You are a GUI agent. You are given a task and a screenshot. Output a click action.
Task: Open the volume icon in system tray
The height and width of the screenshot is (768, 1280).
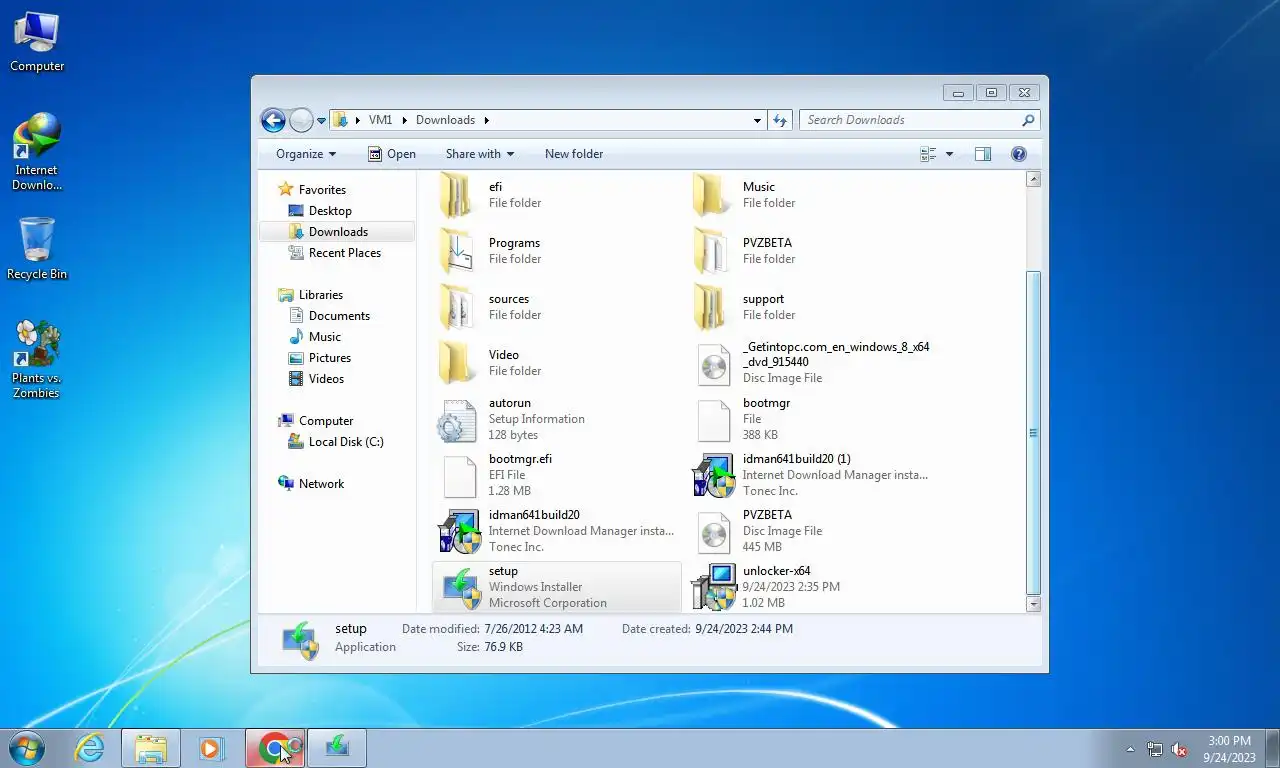click(x=1179, y=749)
